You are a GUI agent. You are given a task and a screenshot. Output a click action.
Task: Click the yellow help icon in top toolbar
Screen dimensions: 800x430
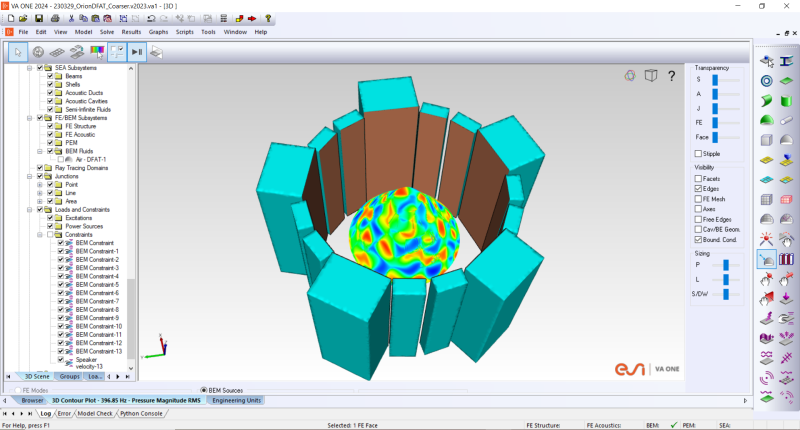click(267, 18)
